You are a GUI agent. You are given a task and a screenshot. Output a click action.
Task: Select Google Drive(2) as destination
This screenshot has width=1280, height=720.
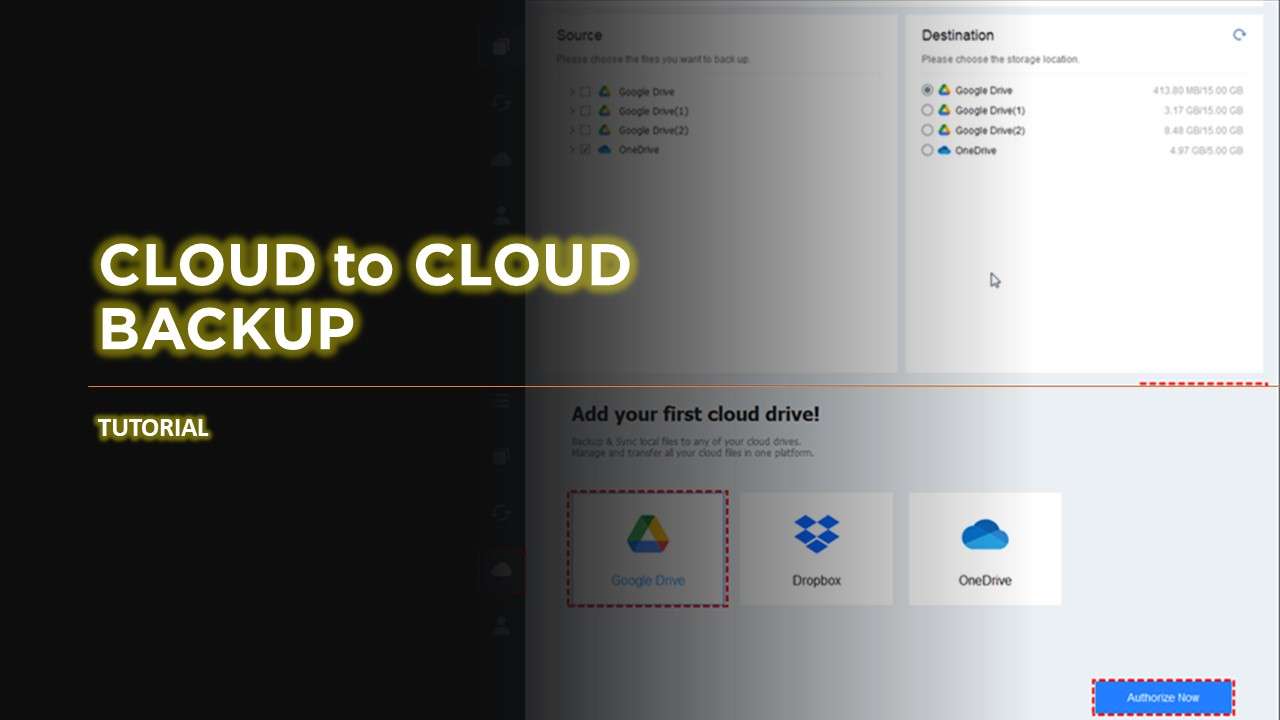click(x=927, y=130)
